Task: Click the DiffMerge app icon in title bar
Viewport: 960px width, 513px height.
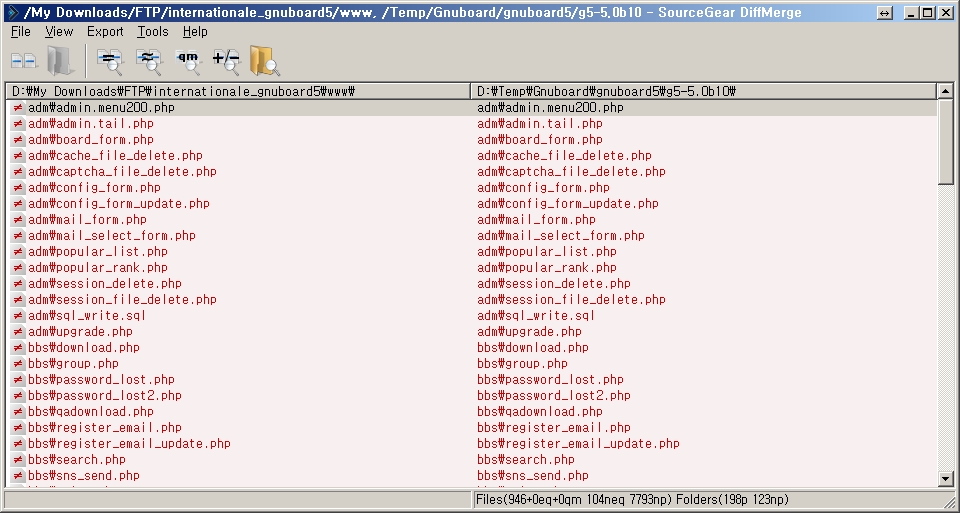Action: 12,12
